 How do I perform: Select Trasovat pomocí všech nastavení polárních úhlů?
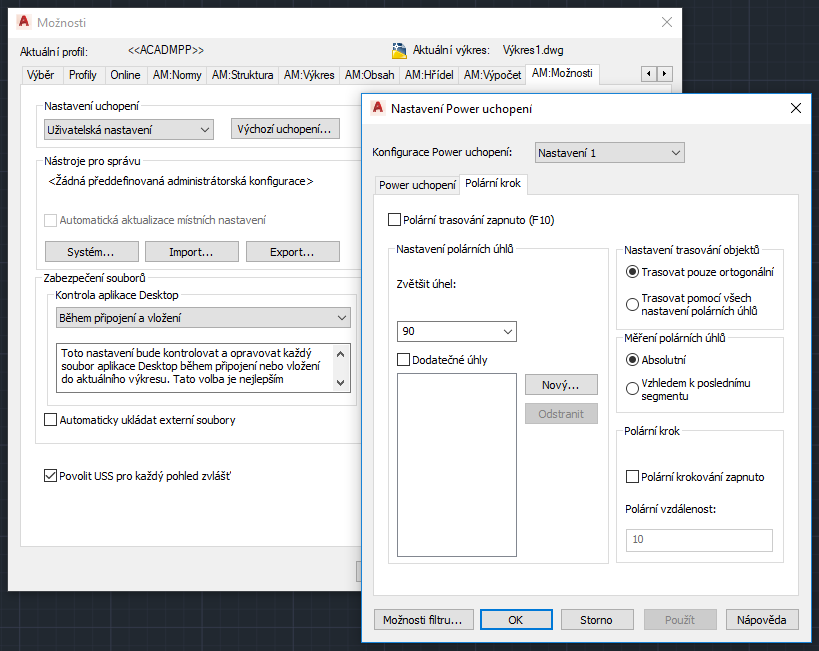point(632,304)
